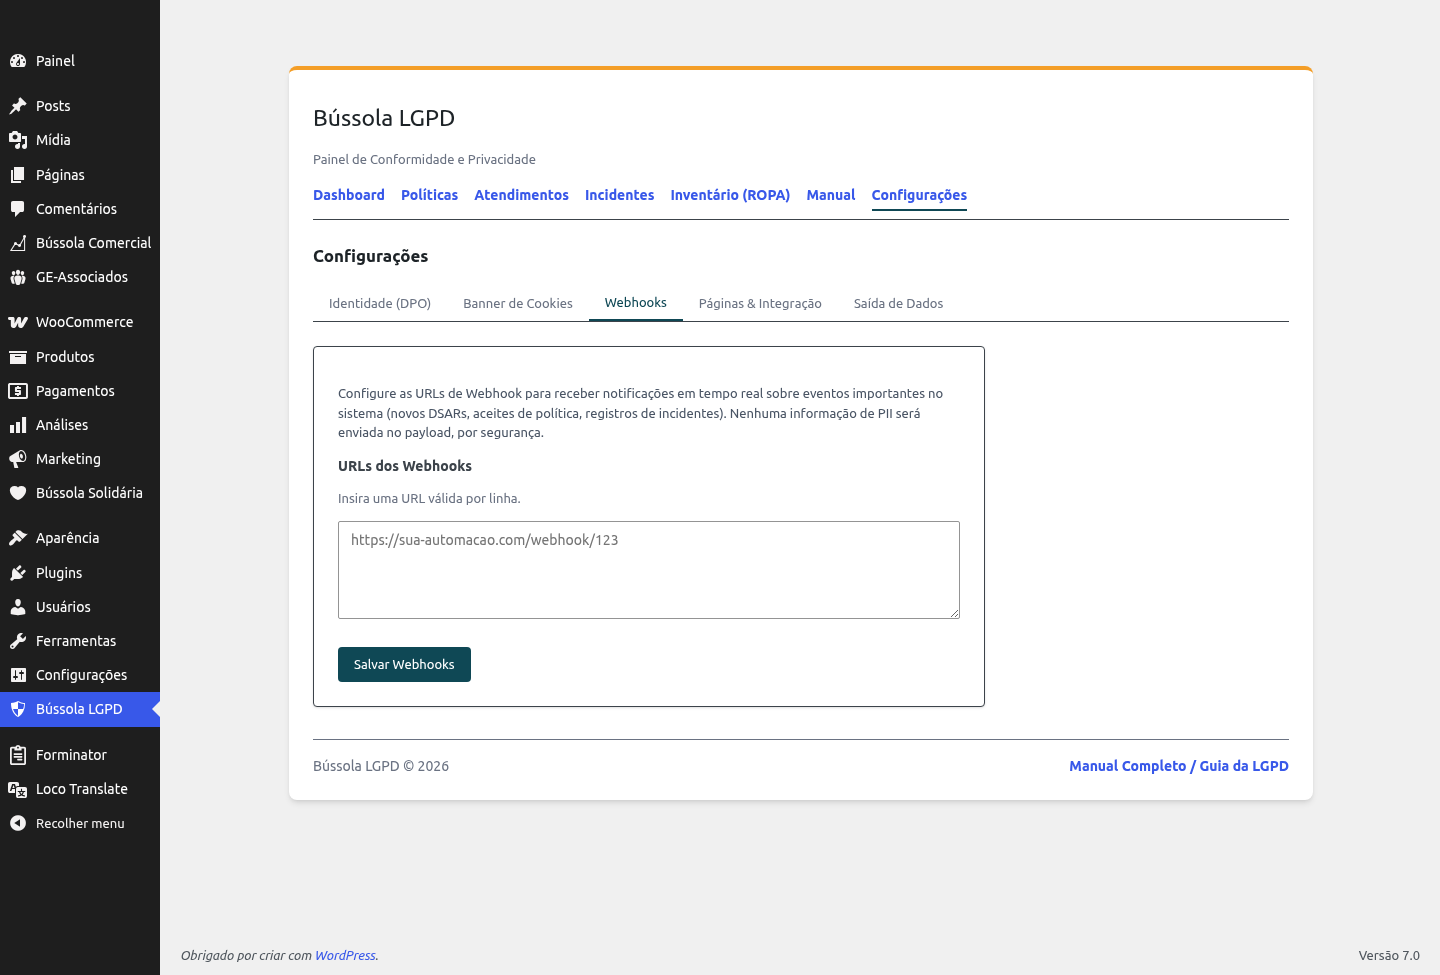This screenshot has width=1440, height=975.
Task: Select the Webhooks tab
Action: click(636, 303)
